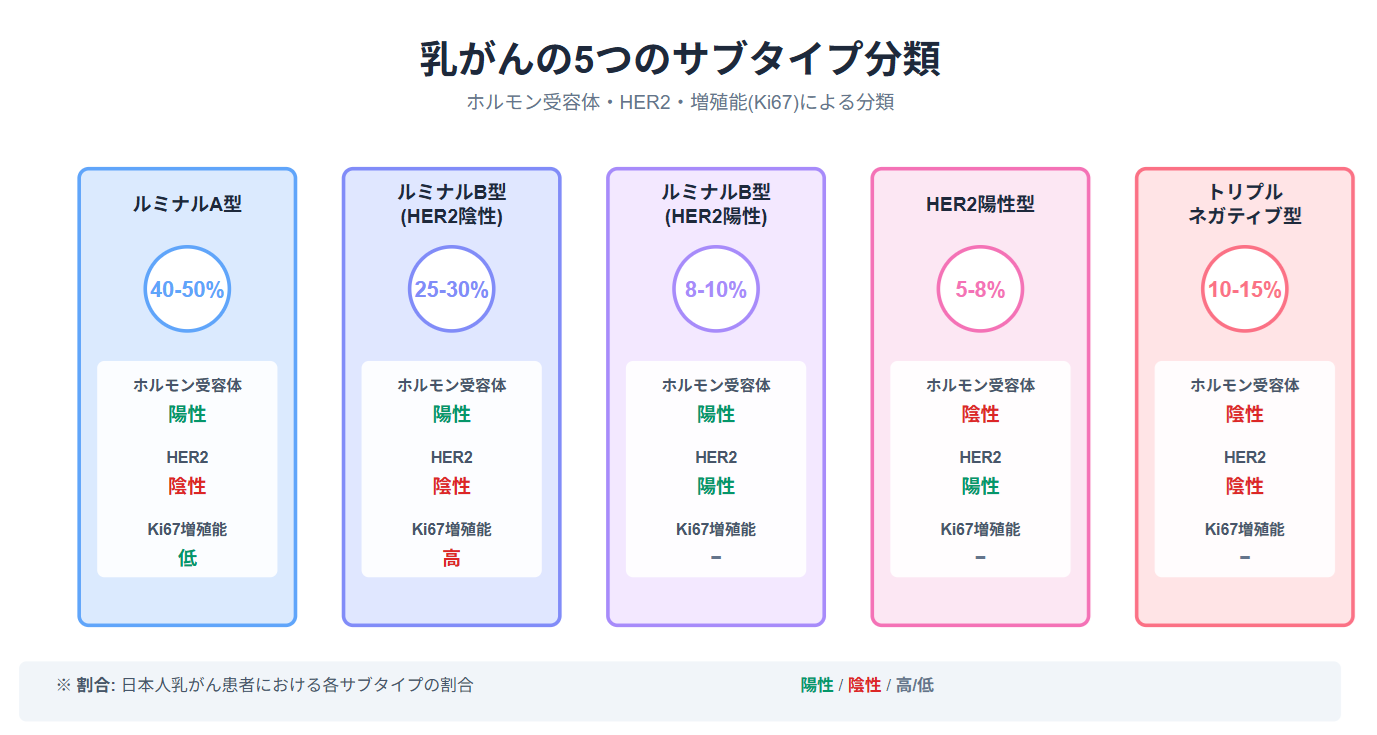Click the 高/低 legend text
The width and height of the screenshot is (1377, 735).
point(915,685)
